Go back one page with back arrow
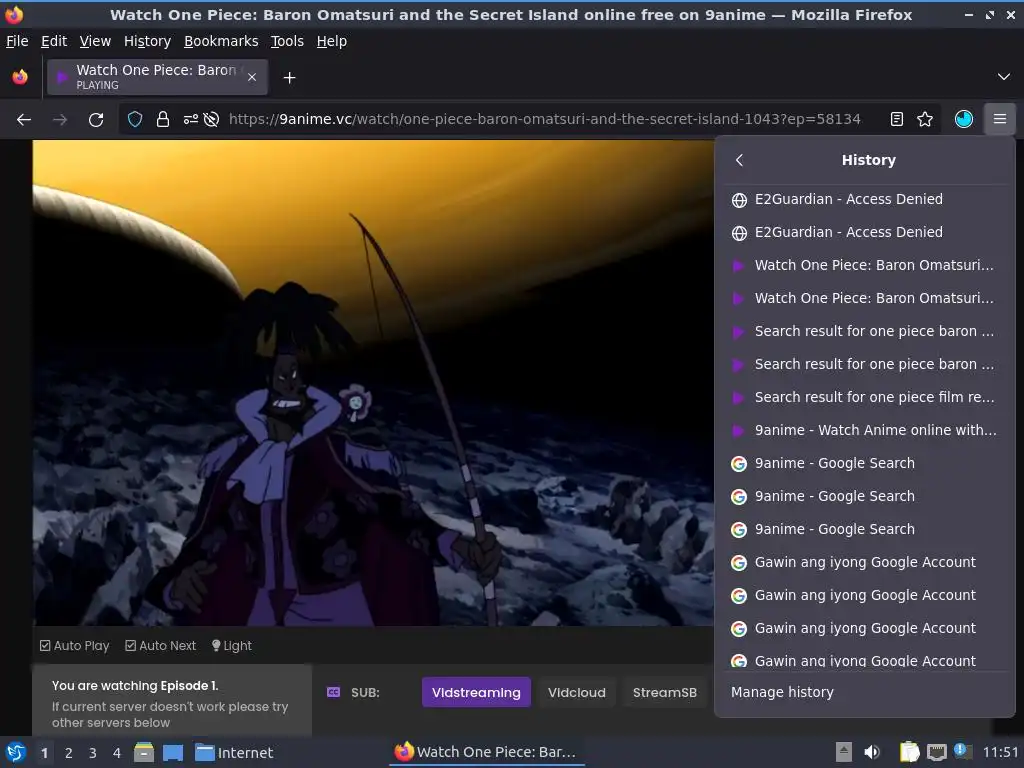This screenshot has height=768, width=1024. click(24, 120)
